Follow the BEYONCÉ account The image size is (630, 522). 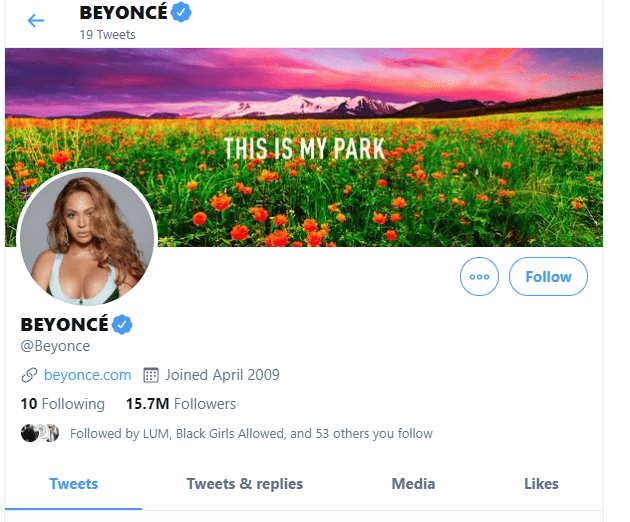pyautogui.click(x=548, y=277)
